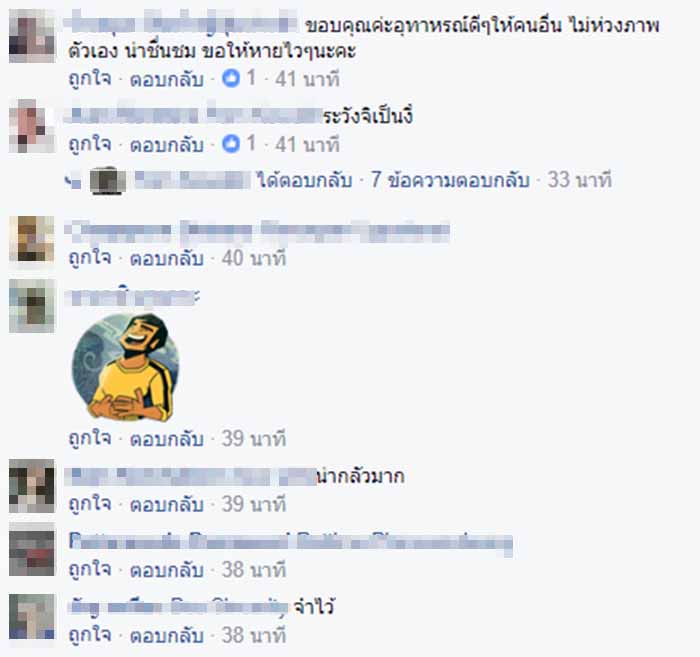Like the จำไว้ comment with ถูกใจ
Screen dimensions: 700x657
[90, 635]
